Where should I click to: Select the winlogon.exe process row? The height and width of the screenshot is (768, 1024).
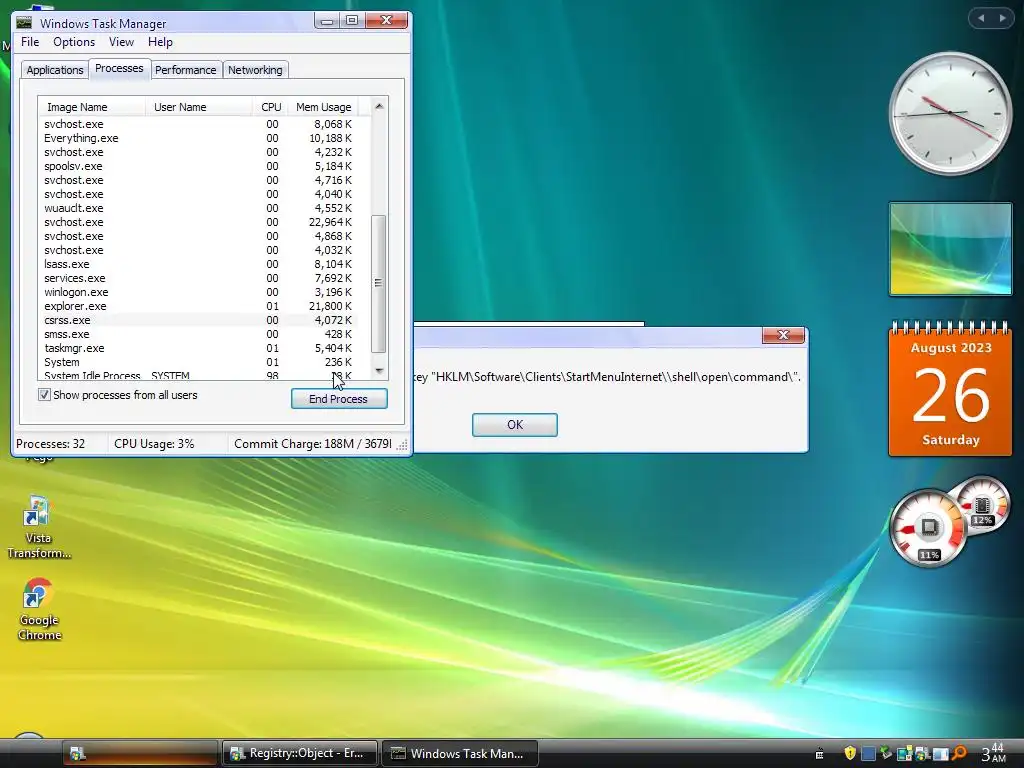click(x=204, y=292)
